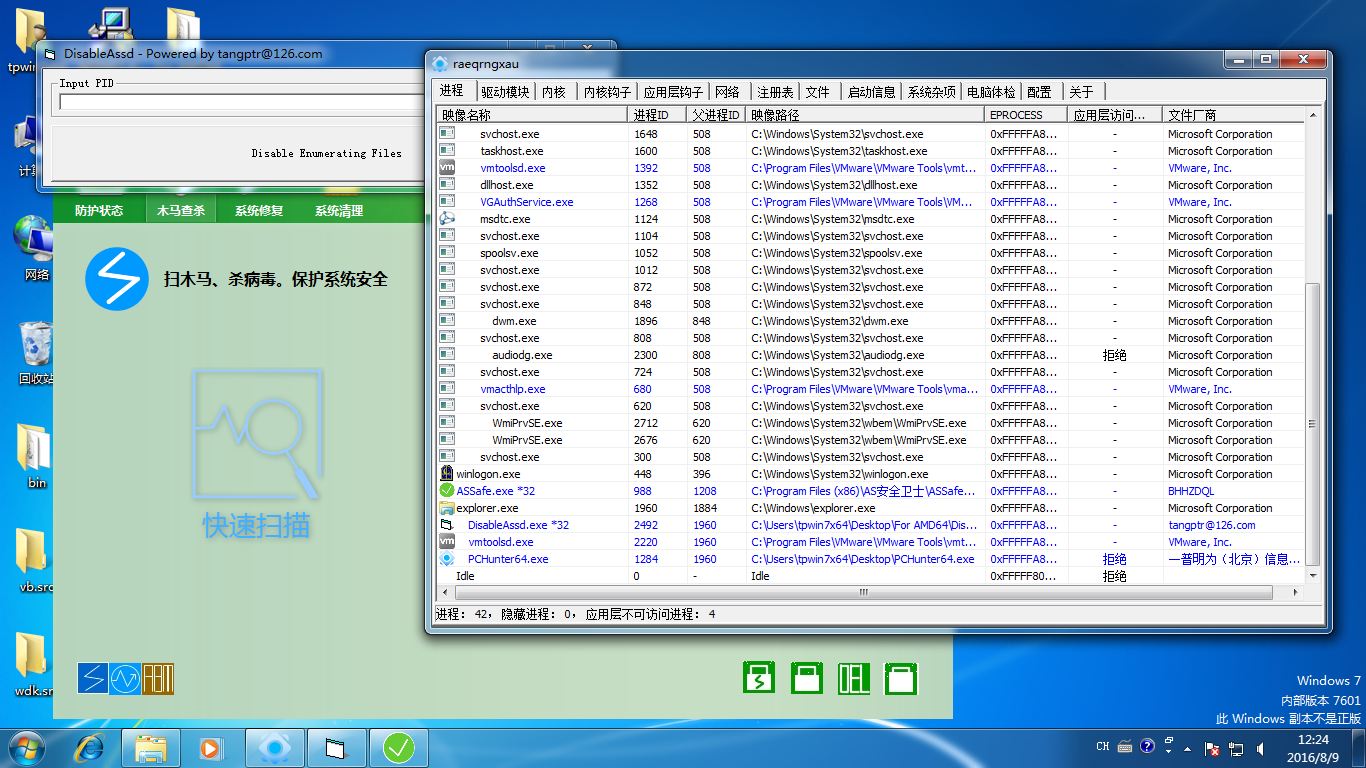Start the 快速扫描 quick scan
Image resolution: width=1366 pixels, height=768 pixels.
pos(256,526)
